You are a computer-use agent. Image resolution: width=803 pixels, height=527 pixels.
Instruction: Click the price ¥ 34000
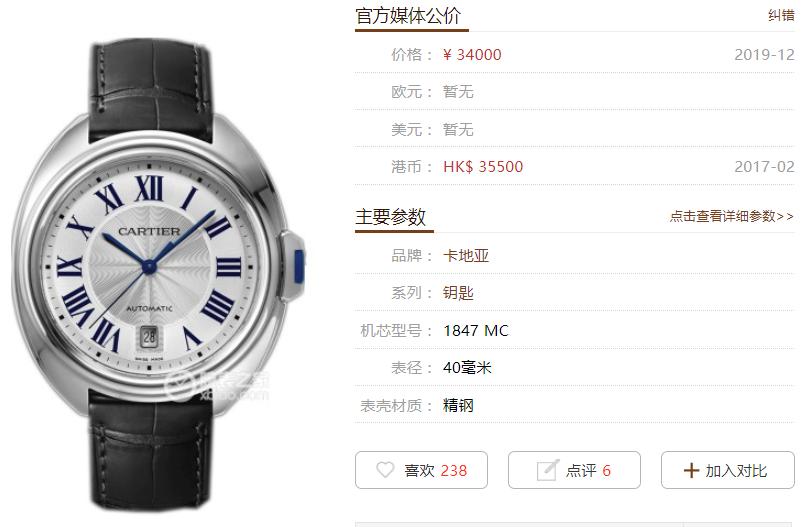(472, 55)
